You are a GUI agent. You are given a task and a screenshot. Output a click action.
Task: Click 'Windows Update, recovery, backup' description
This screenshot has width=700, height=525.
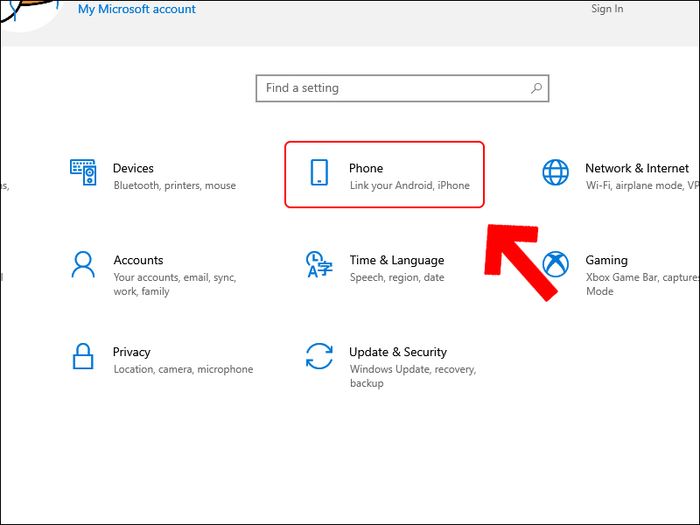coord(413,376)
